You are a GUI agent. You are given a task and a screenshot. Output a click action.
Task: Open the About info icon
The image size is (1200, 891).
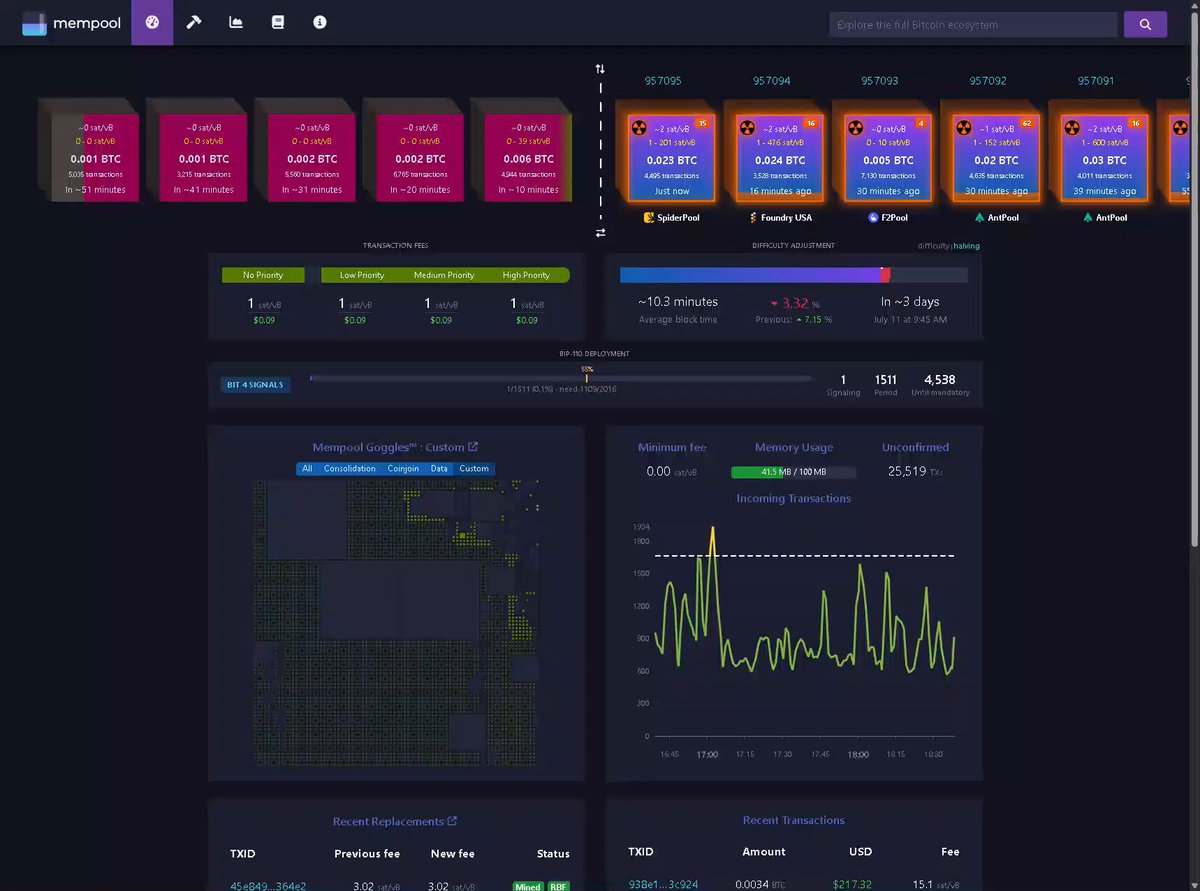coord(320,22)
